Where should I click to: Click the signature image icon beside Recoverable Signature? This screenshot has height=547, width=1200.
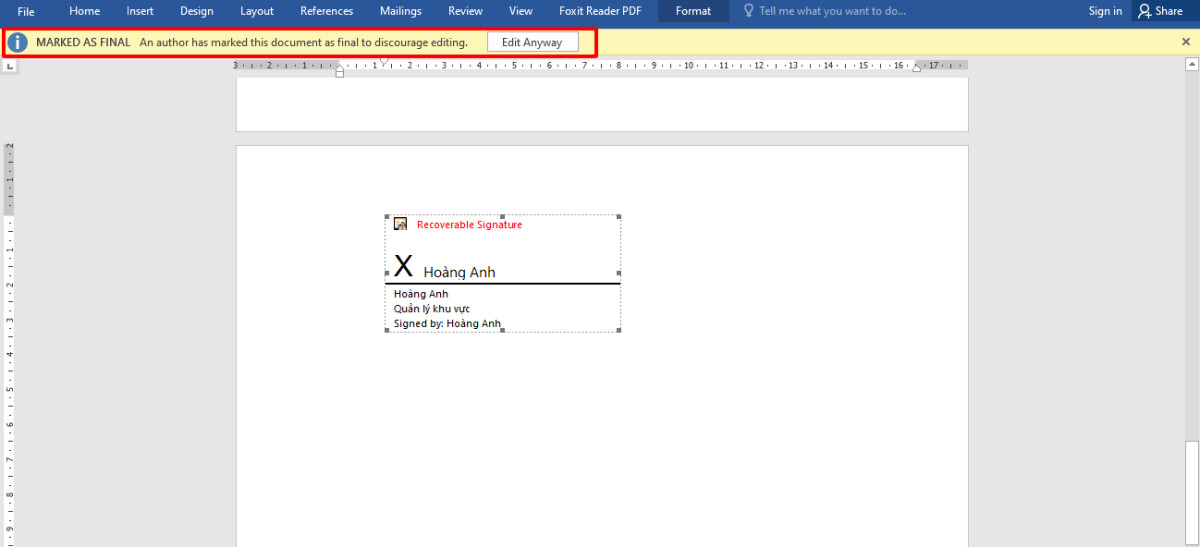(400, 224)
